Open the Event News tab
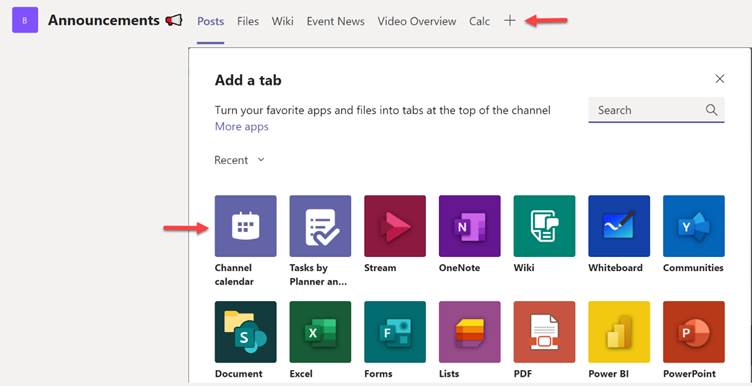The width and height of the screenshot is (752, 386). click(x=336, y=22)
